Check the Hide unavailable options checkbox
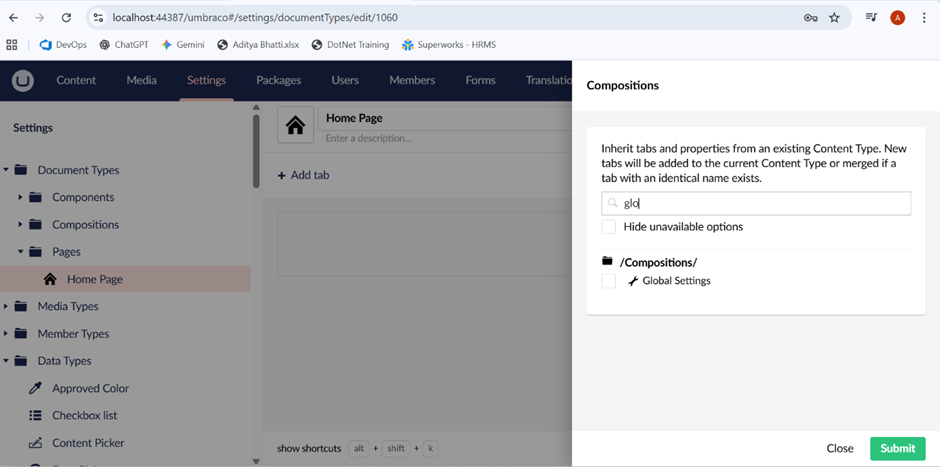Viewport: 940px width, 467px height. (x=608, y=227)
